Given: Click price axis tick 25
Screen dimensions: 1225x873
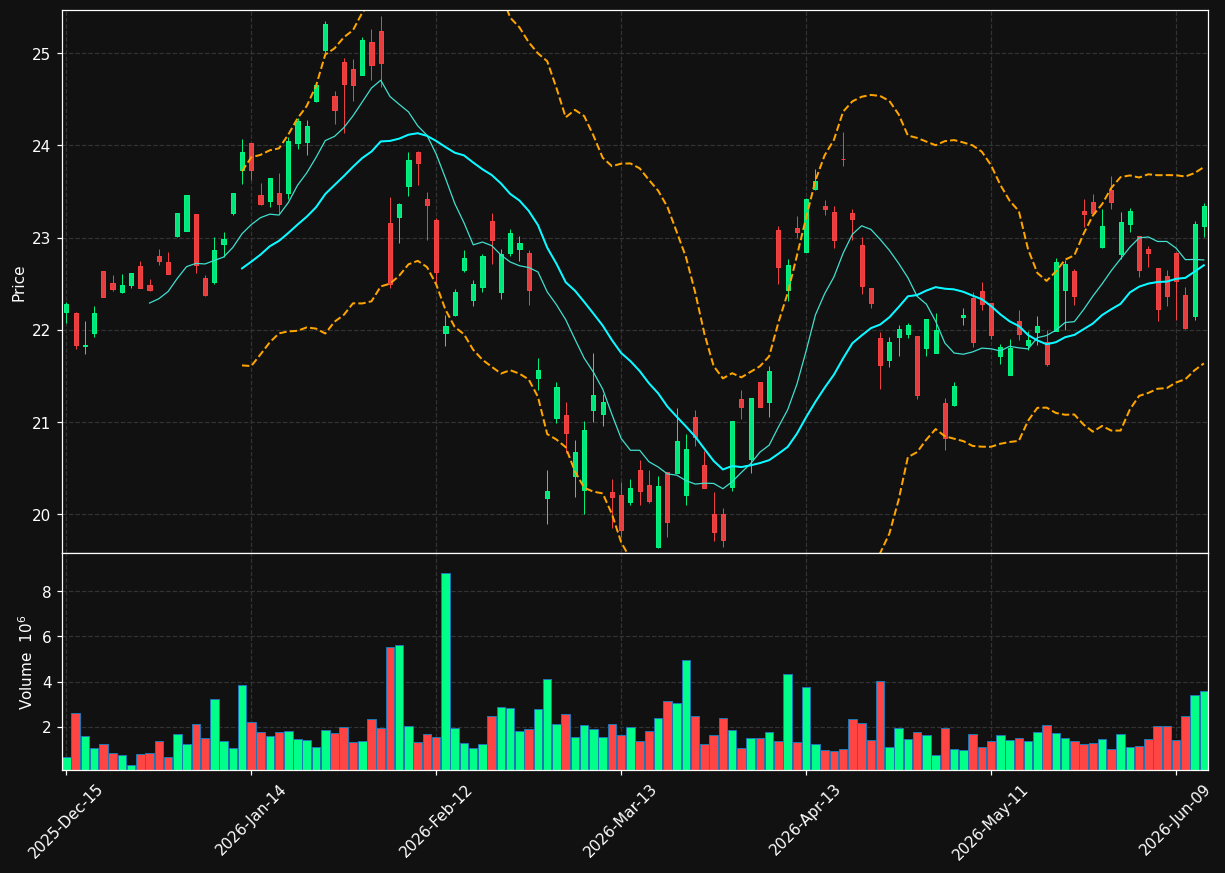Looking at the screenshot, I should (43, 54).
